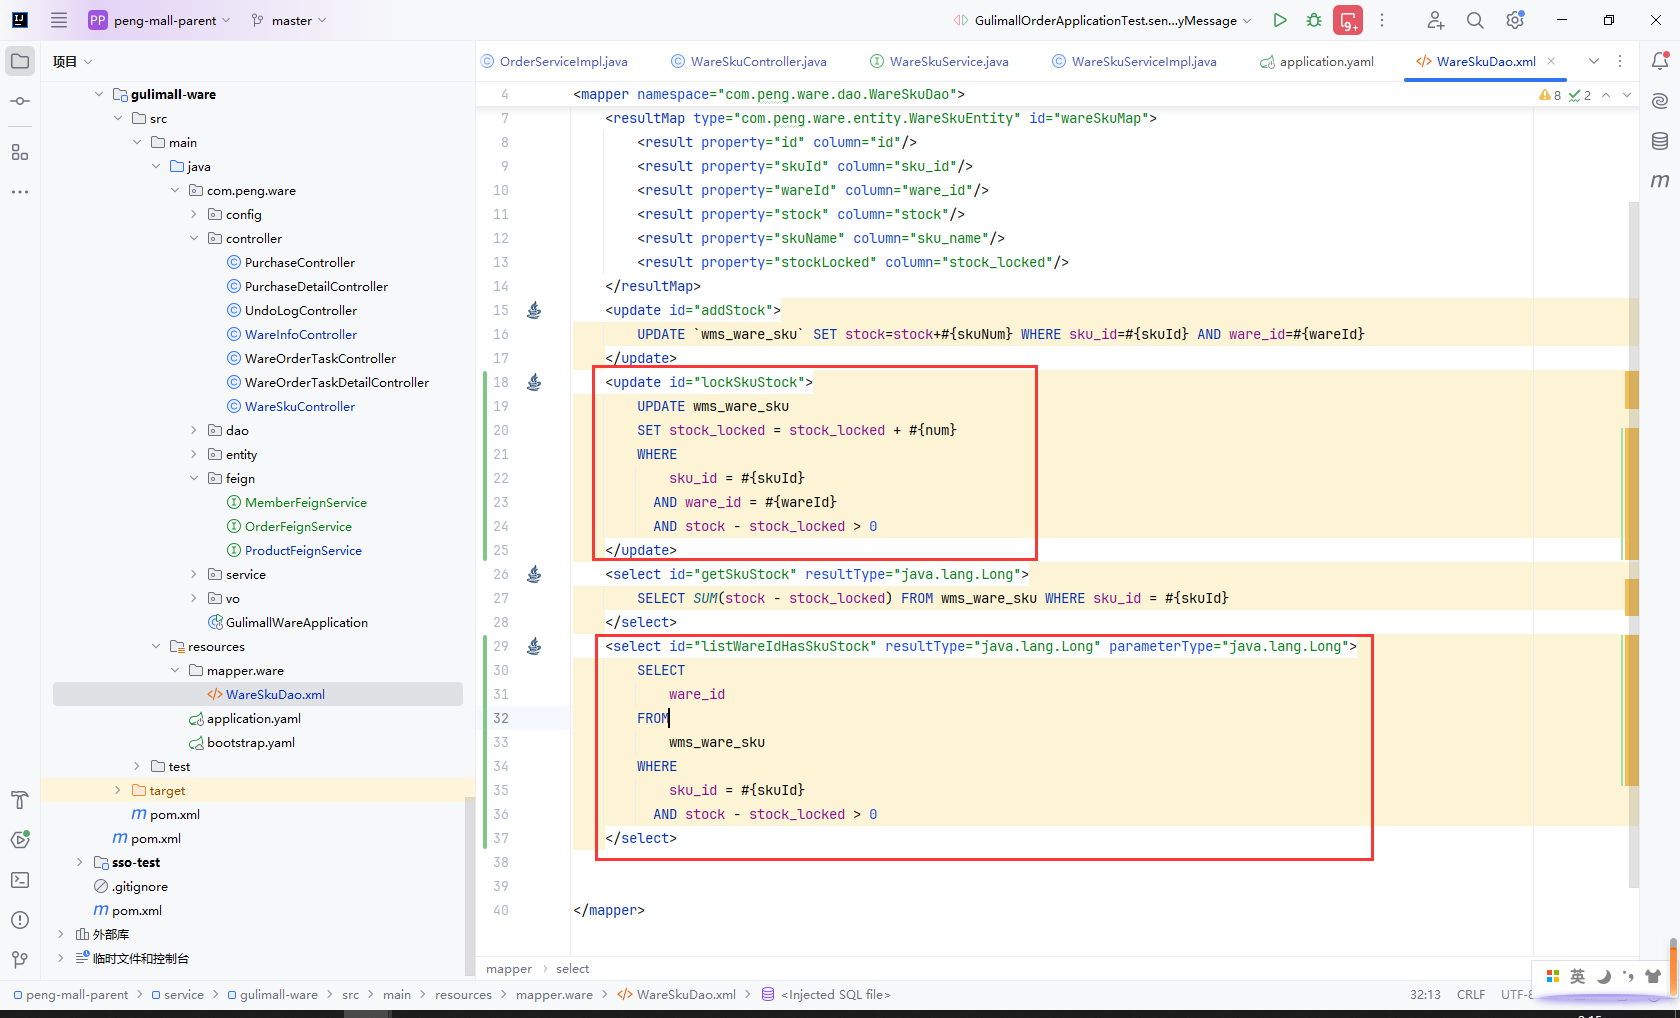This screenshot has height=1018, width=1680.
Task: Show the hidden editor tabs list
Action: pos(1594,61)
